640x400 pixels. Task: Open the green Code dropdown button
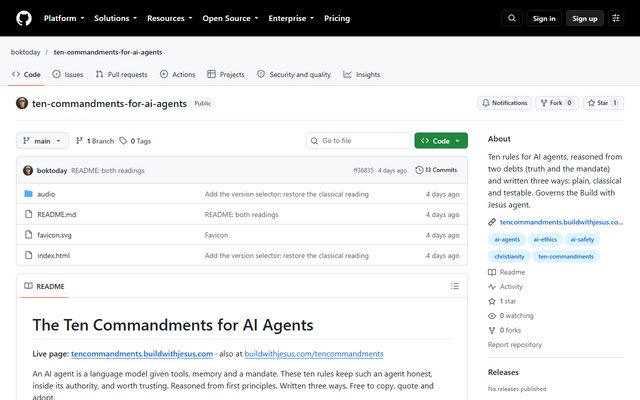pos(441,141)
